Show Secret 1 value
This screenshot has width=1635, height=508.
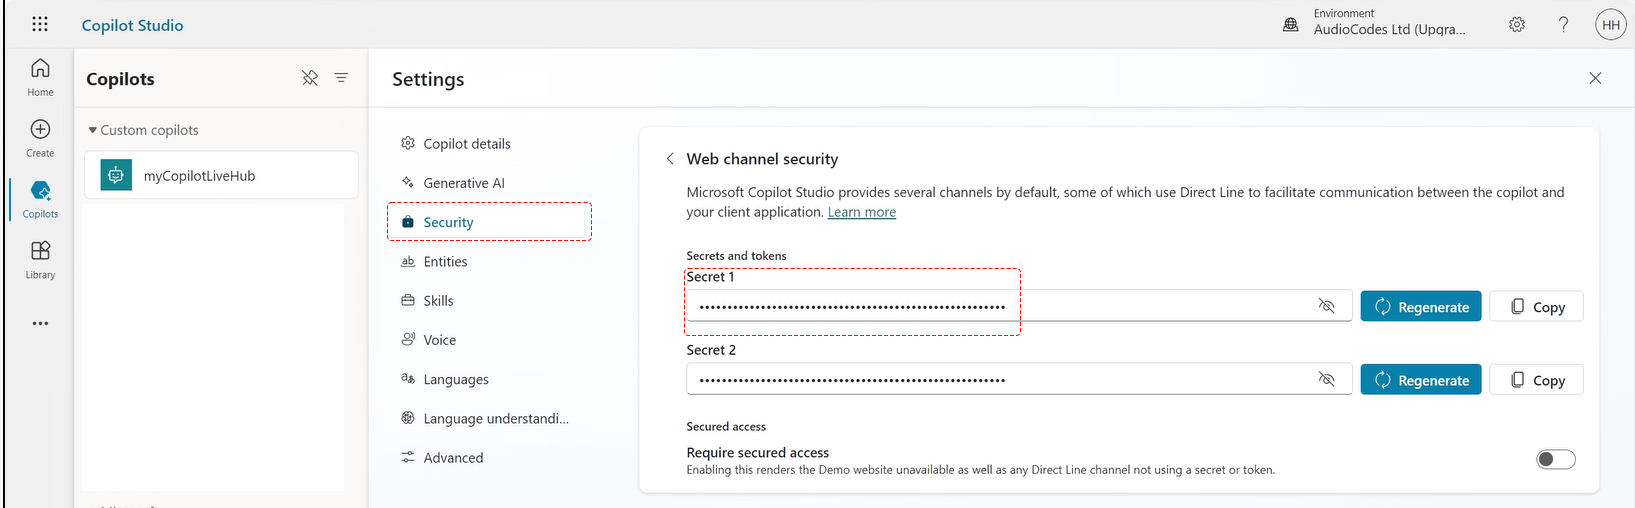click(1327, 306)
